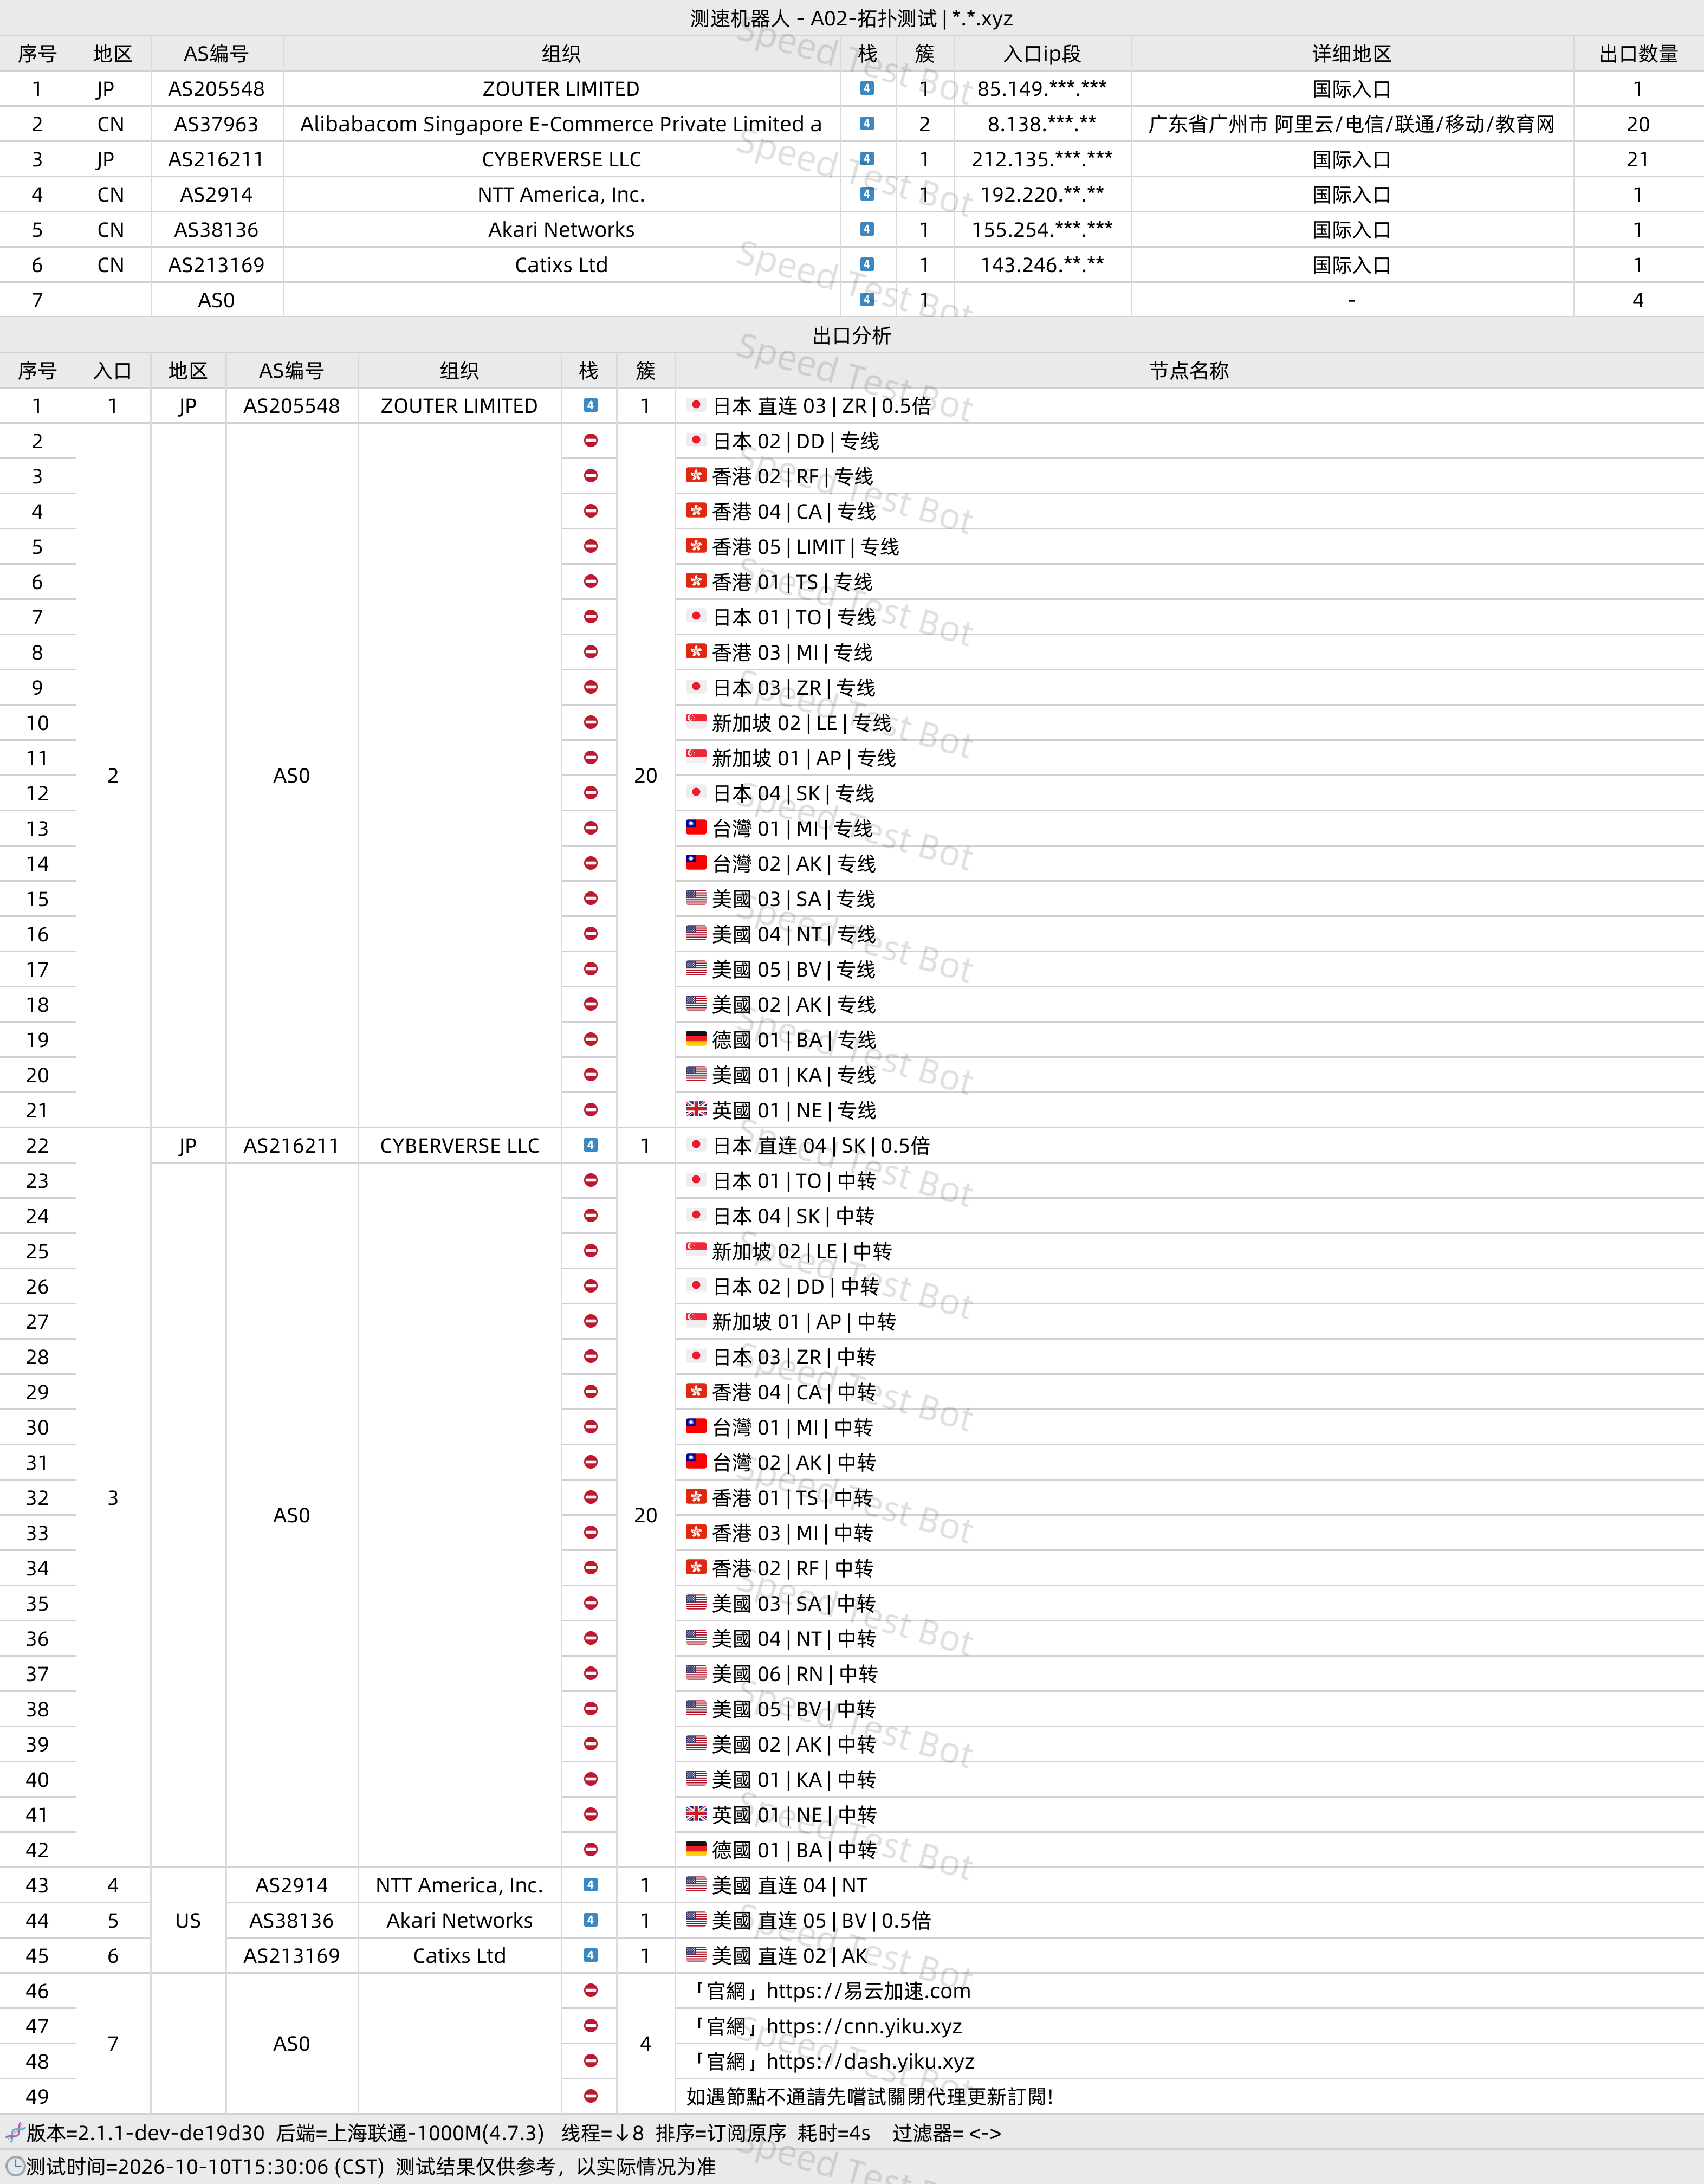Click the 详细地区 column header
Viewport: 1704px width, 2184px height.
1352,54
